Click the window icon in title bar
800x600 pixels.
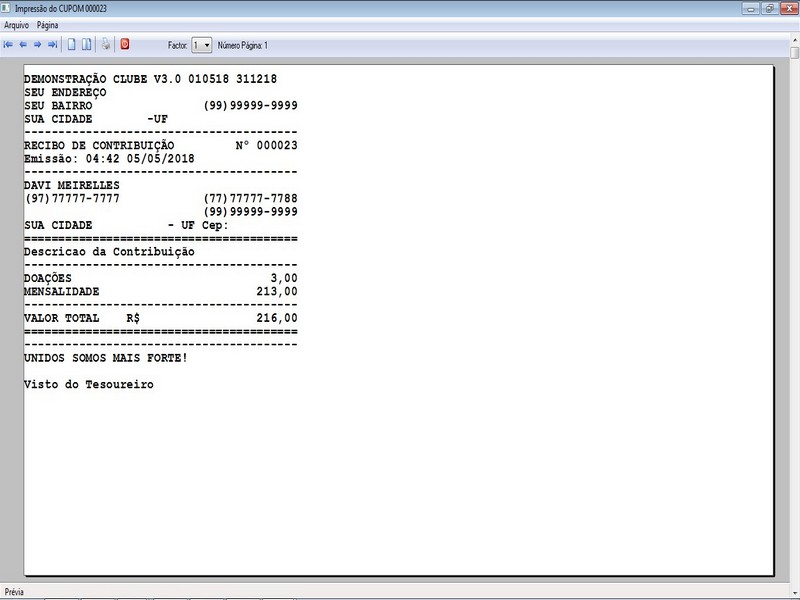(x=7, y=8)
